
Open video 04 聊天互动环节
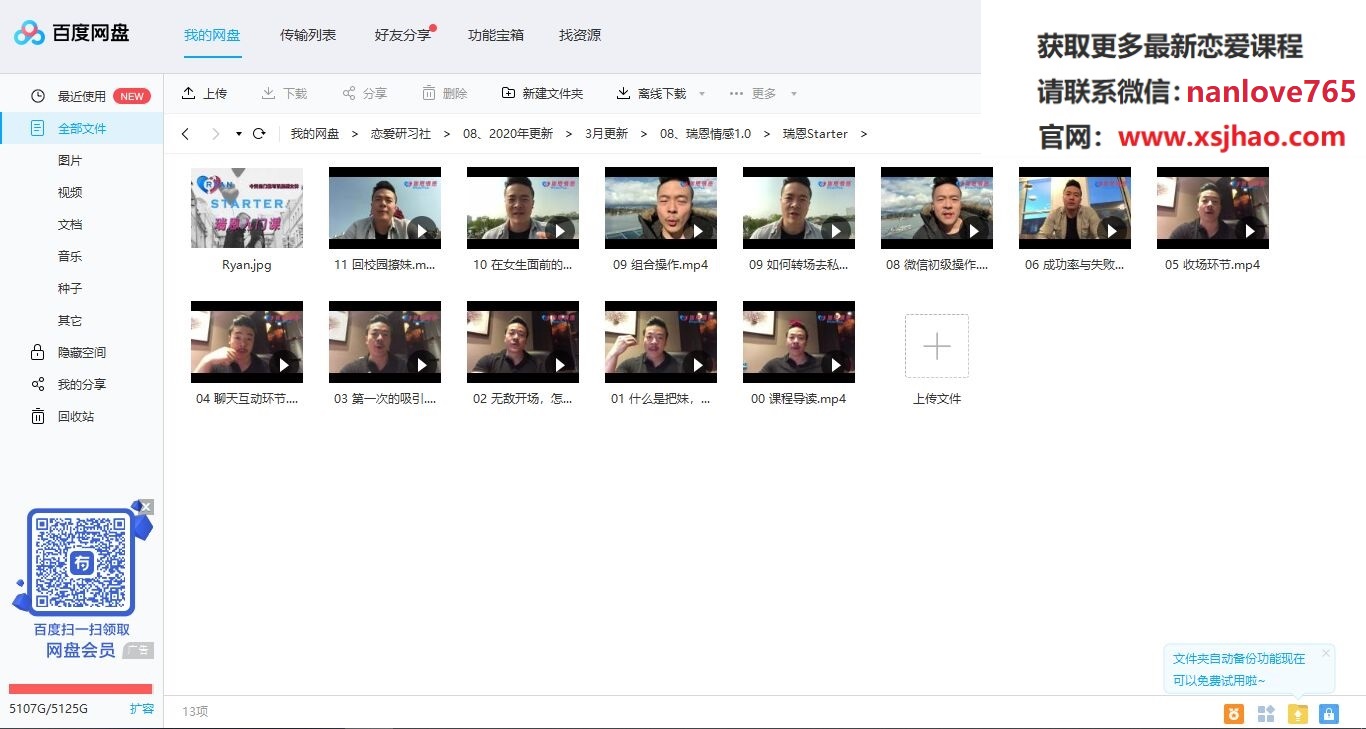[247, 342]
